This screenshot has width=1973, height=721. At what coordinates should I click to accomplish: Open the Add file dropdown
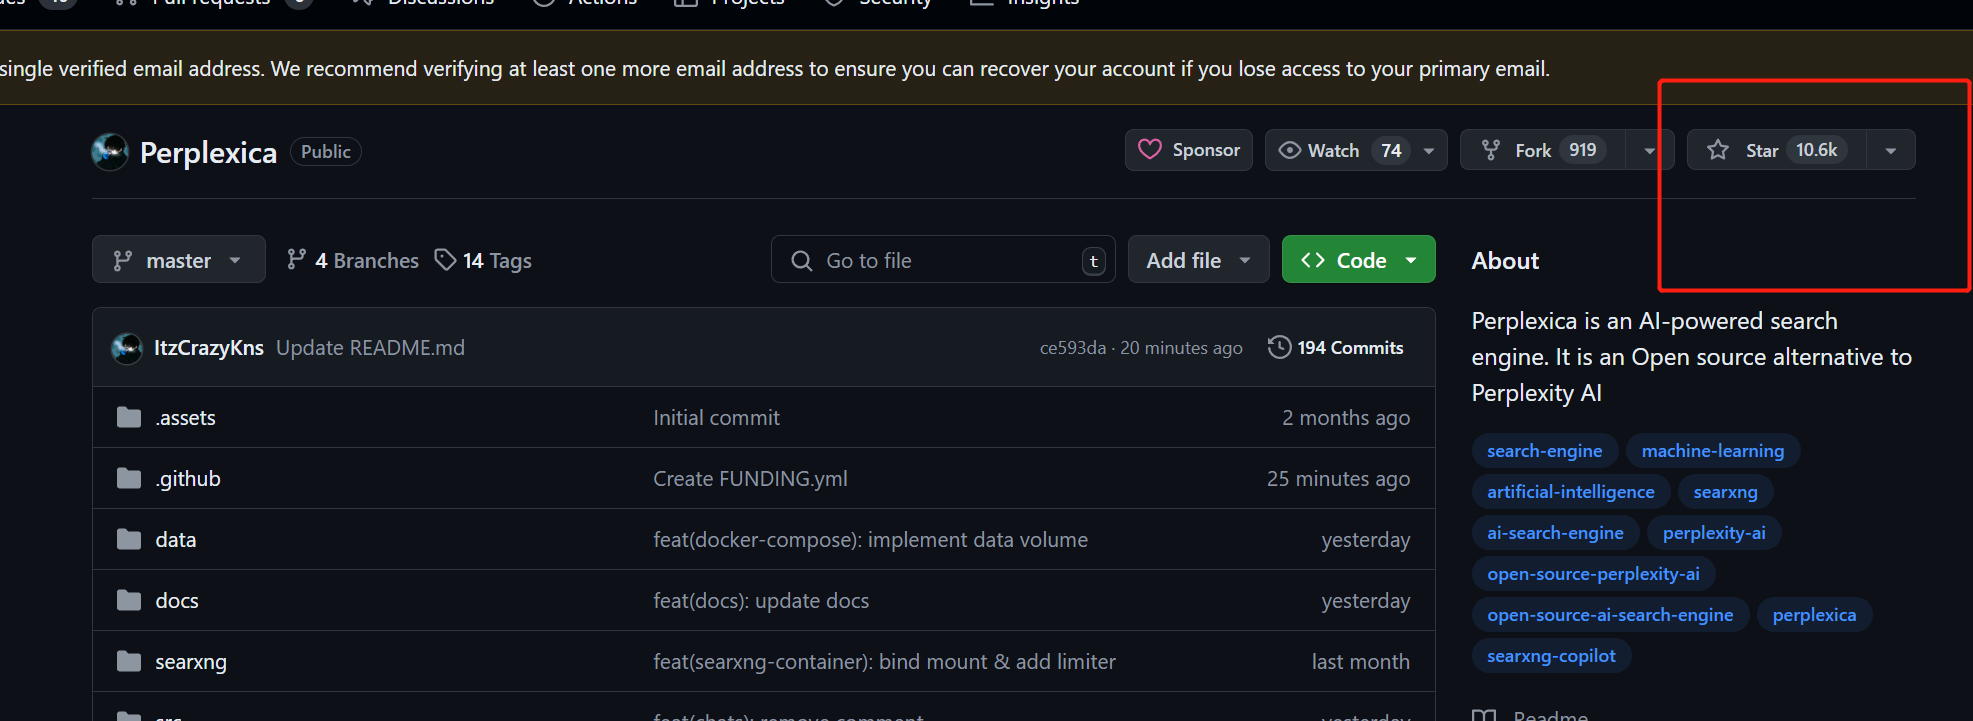pyautogui.click(x=1198, y=260)
